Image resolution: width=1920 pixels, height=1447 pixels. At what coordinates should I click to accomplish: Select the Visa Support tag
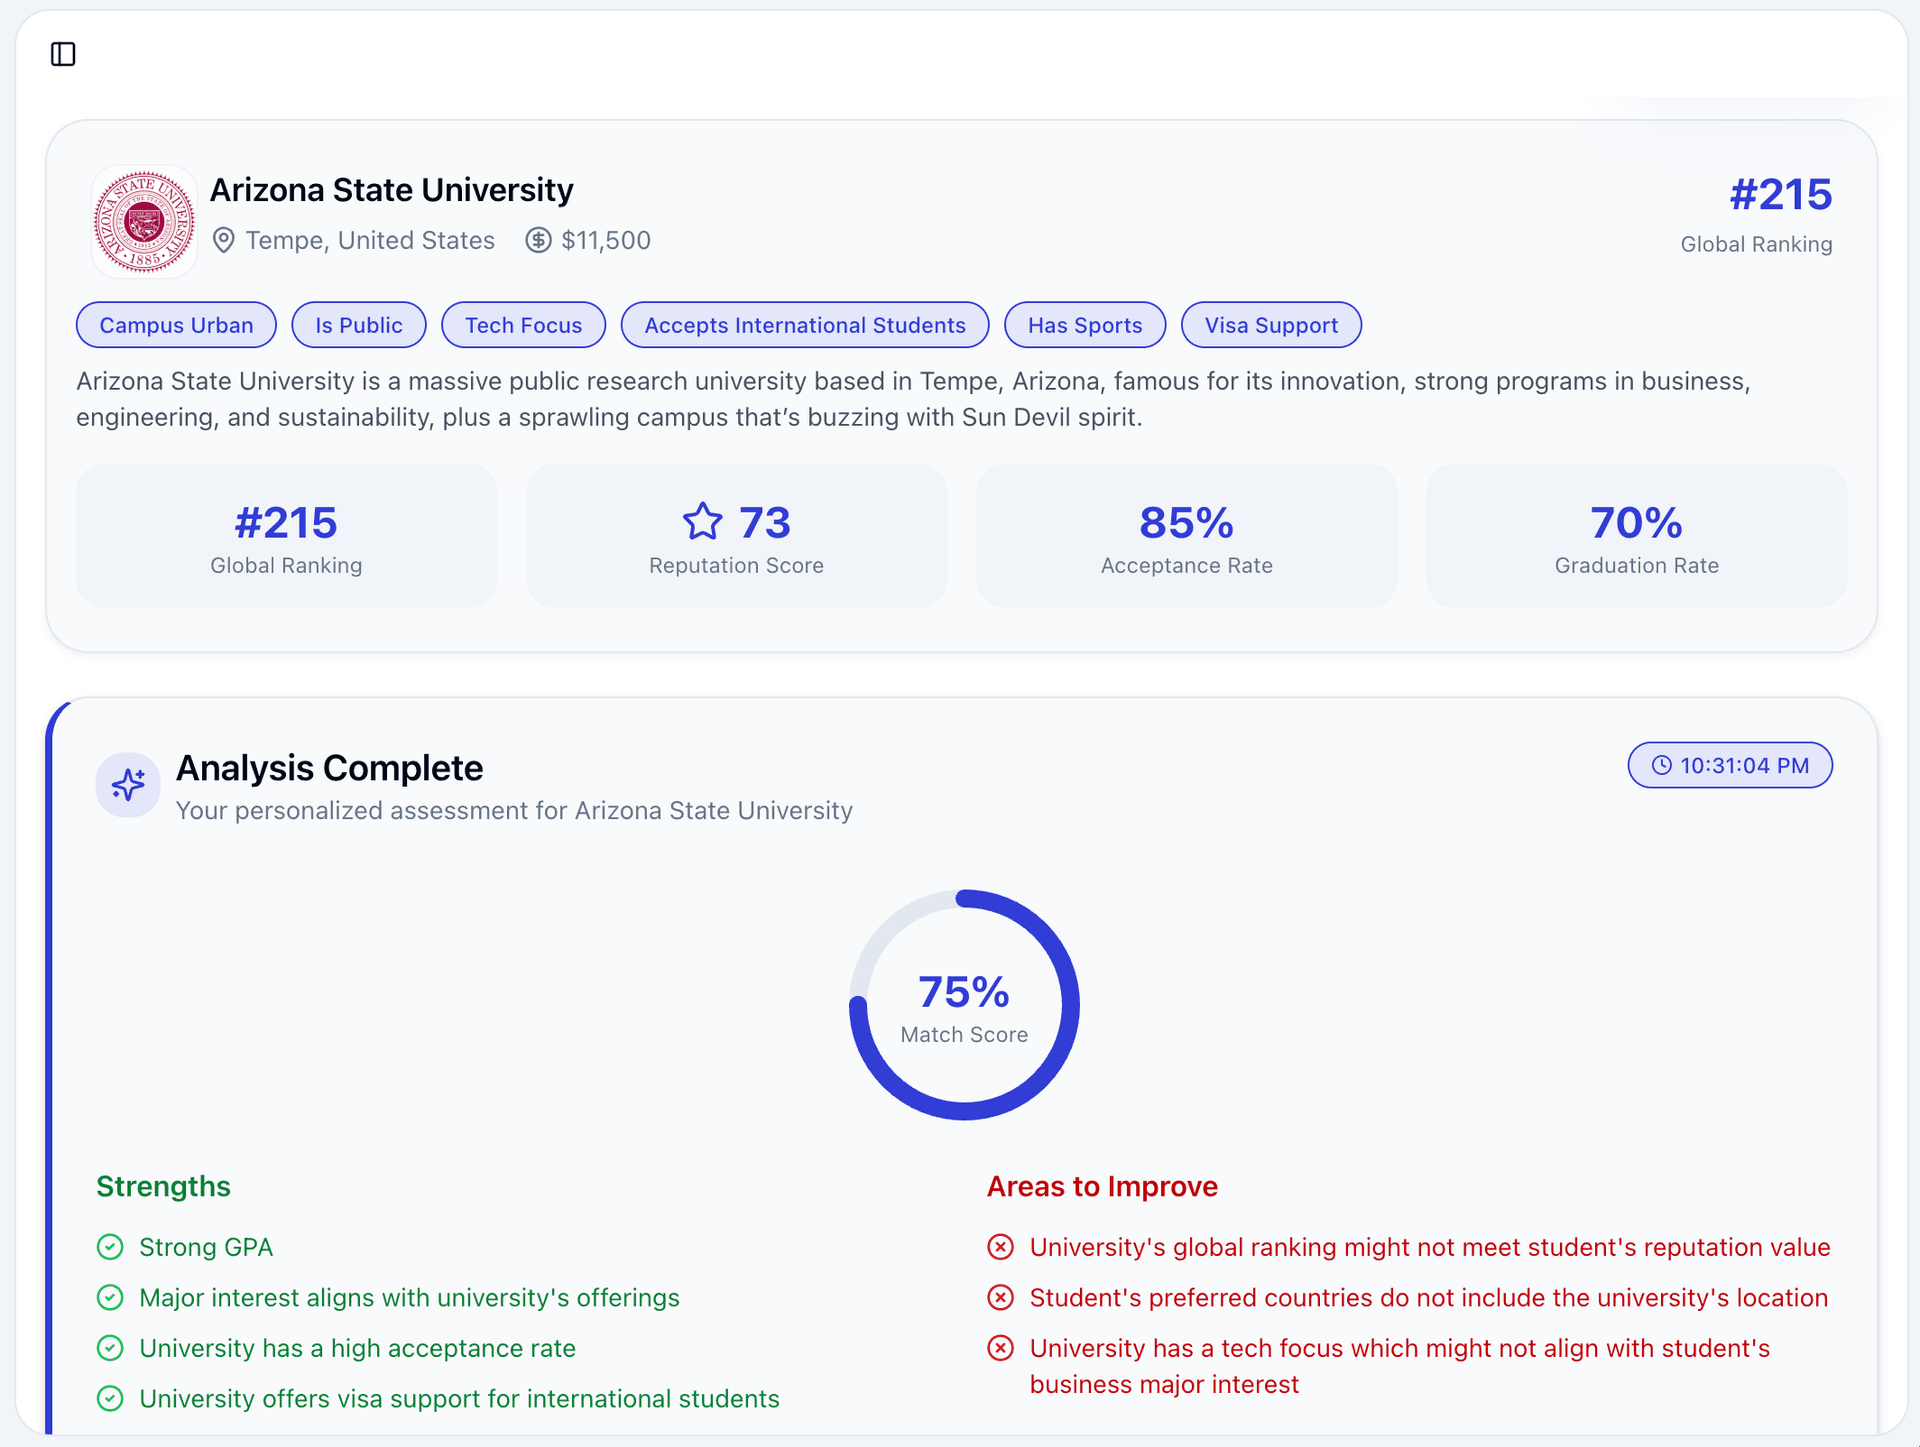click(x=1271, y=325)
